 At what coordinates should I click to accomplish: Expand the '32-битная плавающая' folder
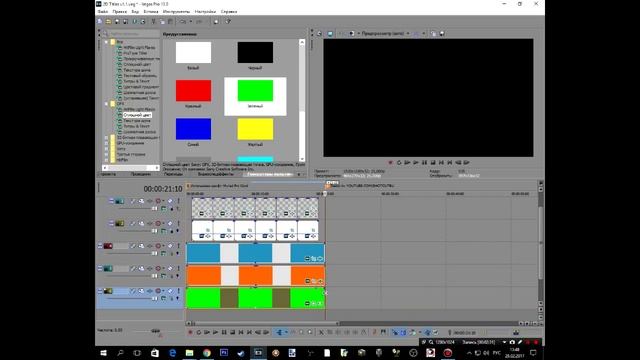pyautogui.click(x=107, y=138)
